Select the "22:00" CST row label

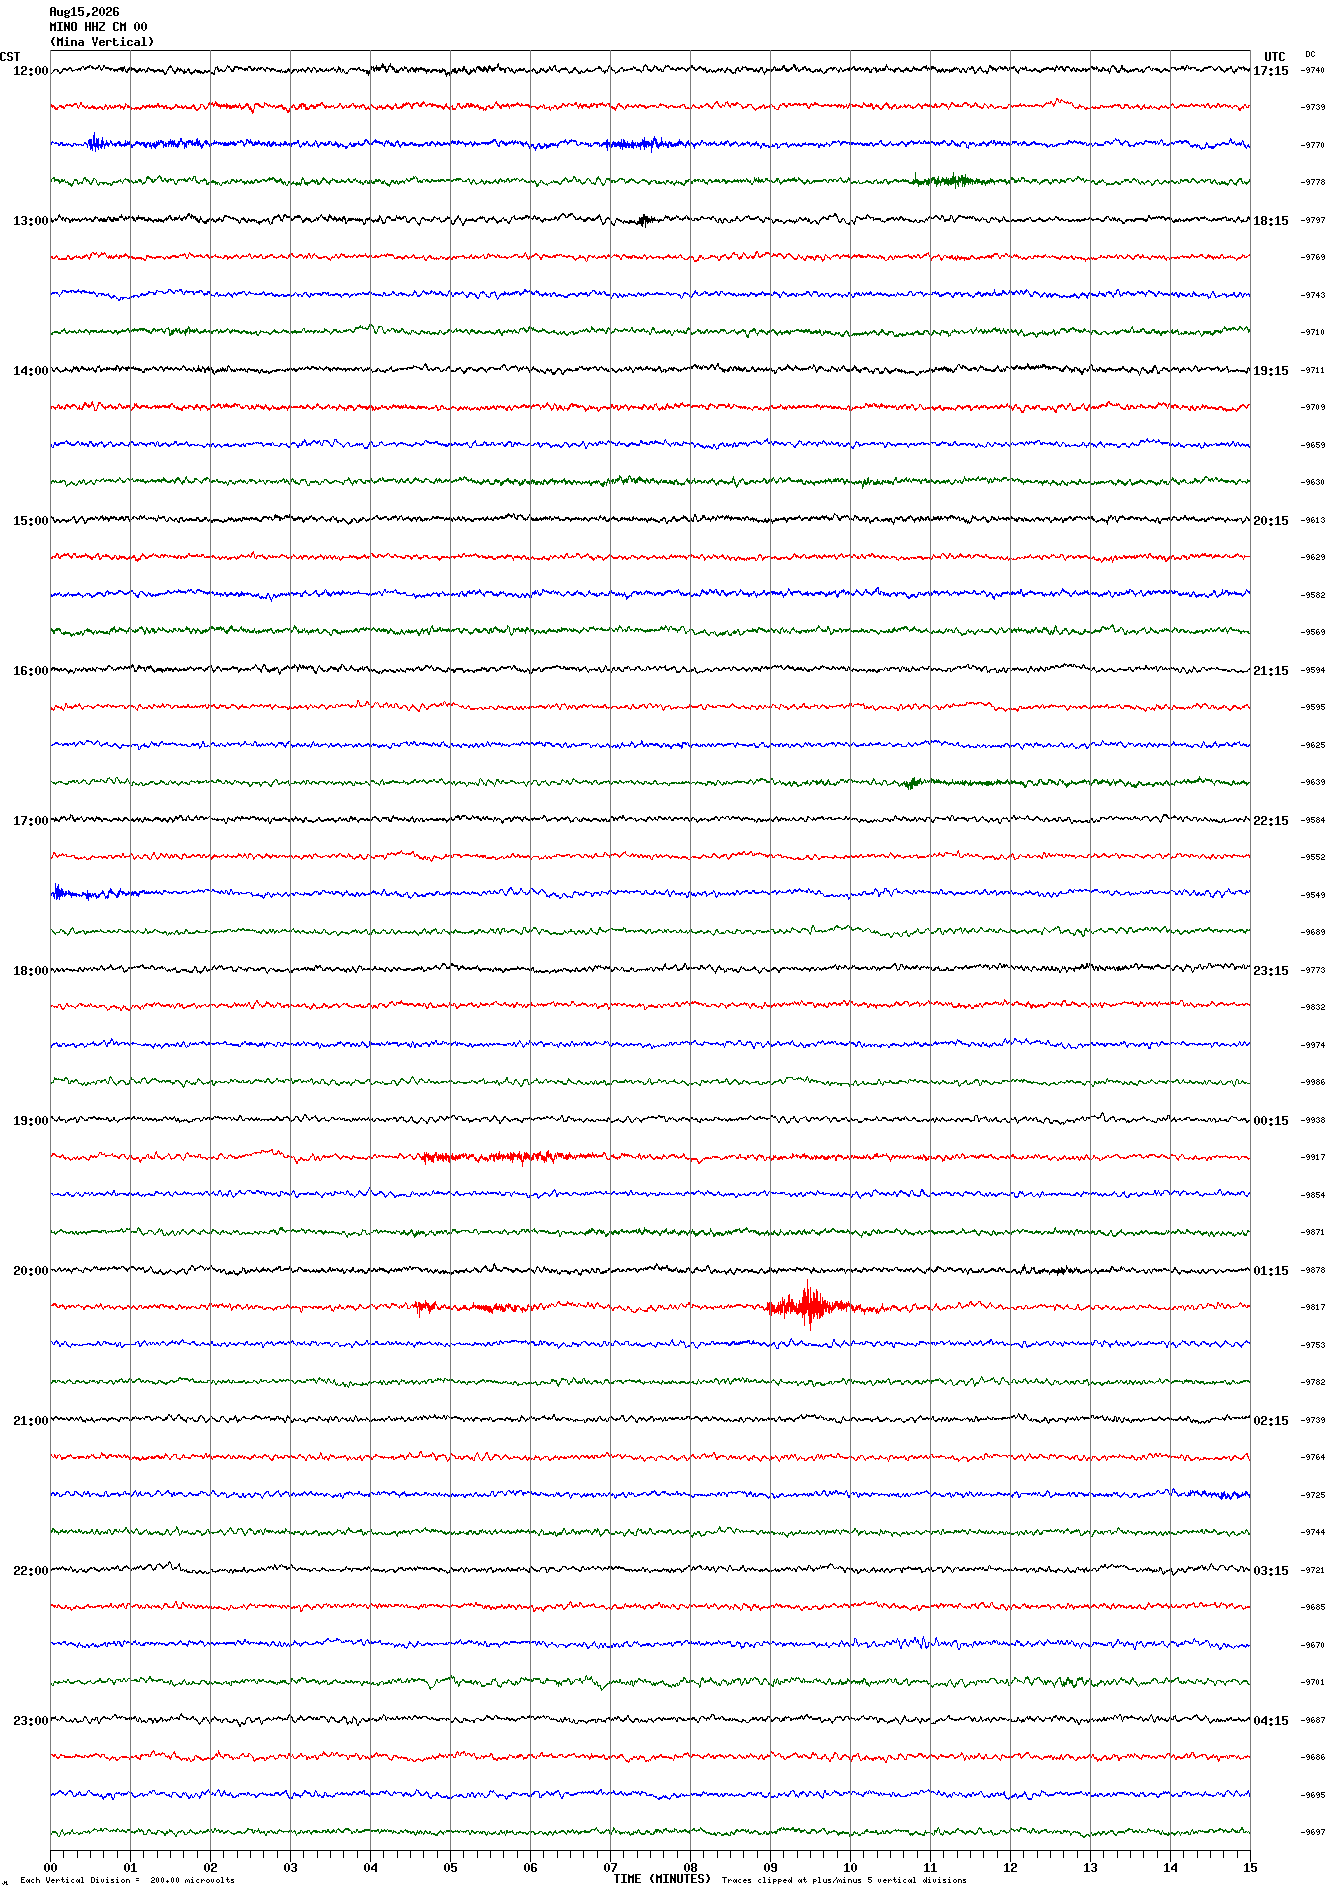(x=30, y=1571)
